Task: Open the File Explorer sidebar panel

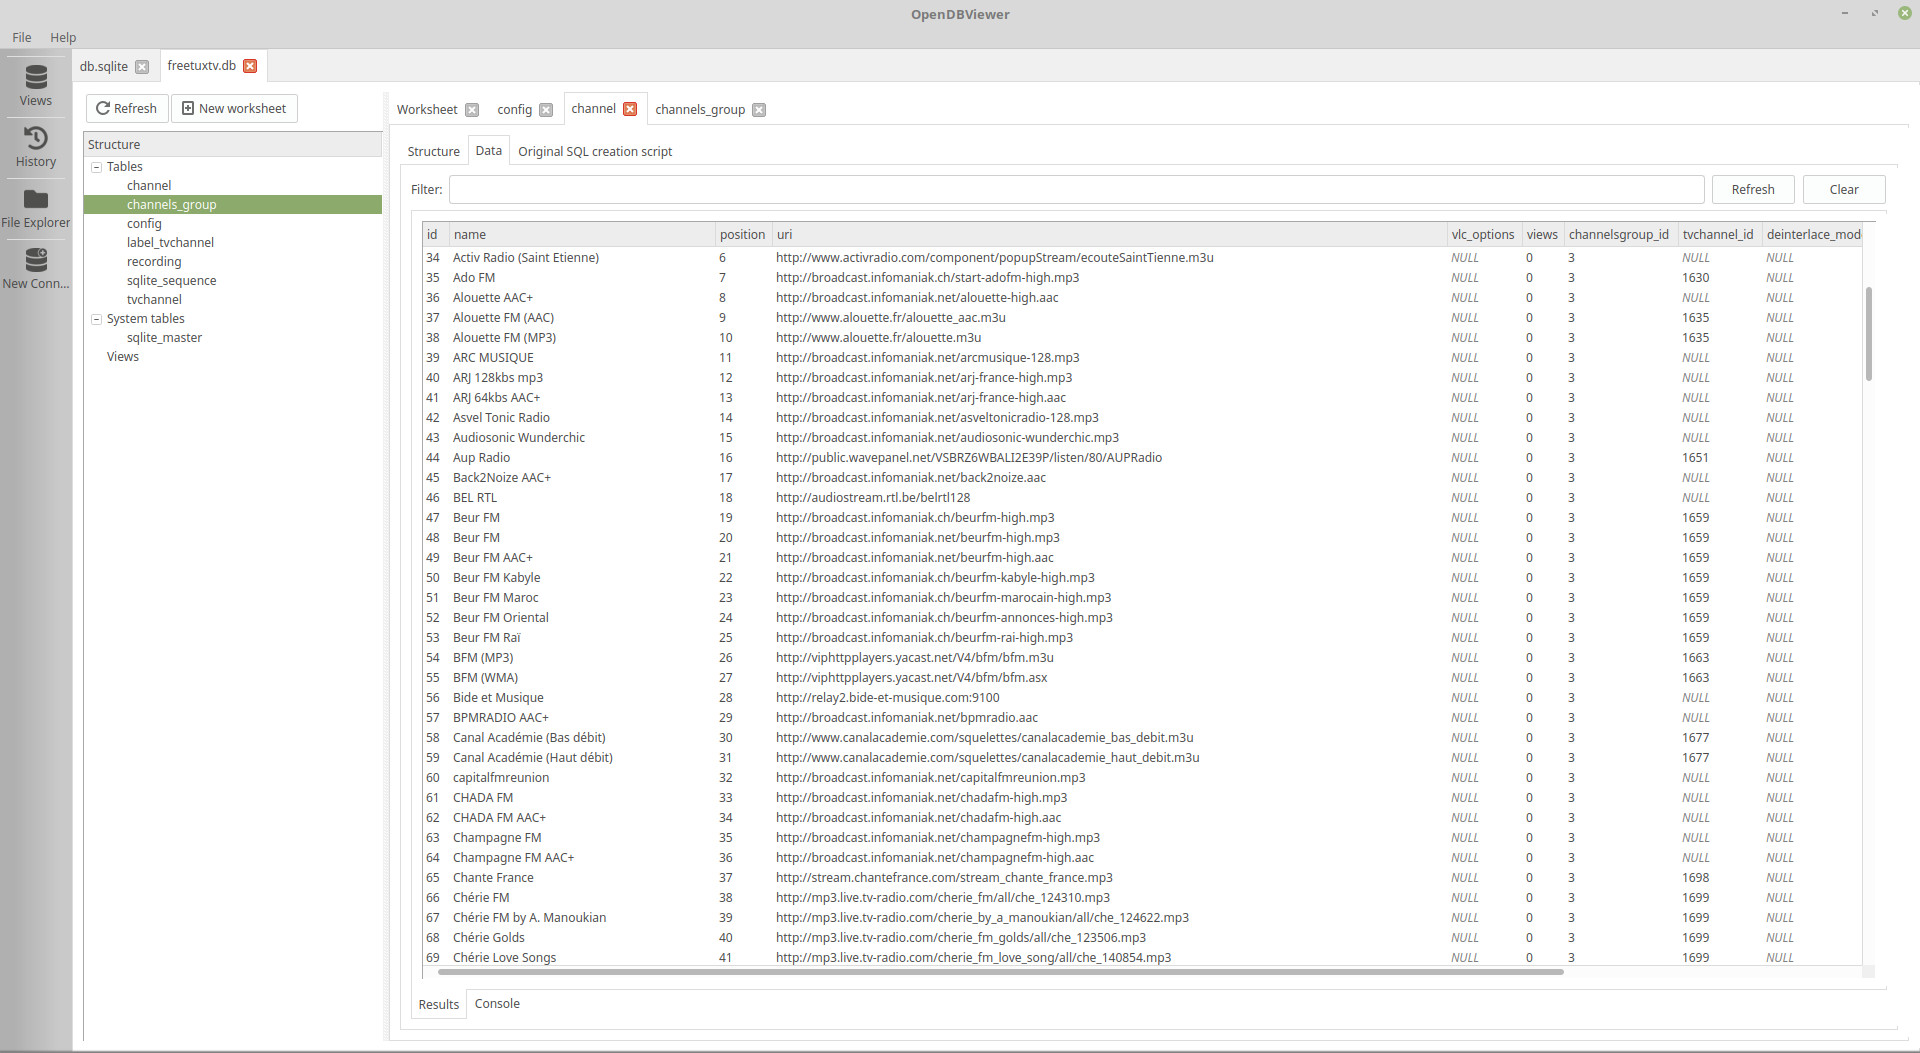Action: click(x=36, y=208)
